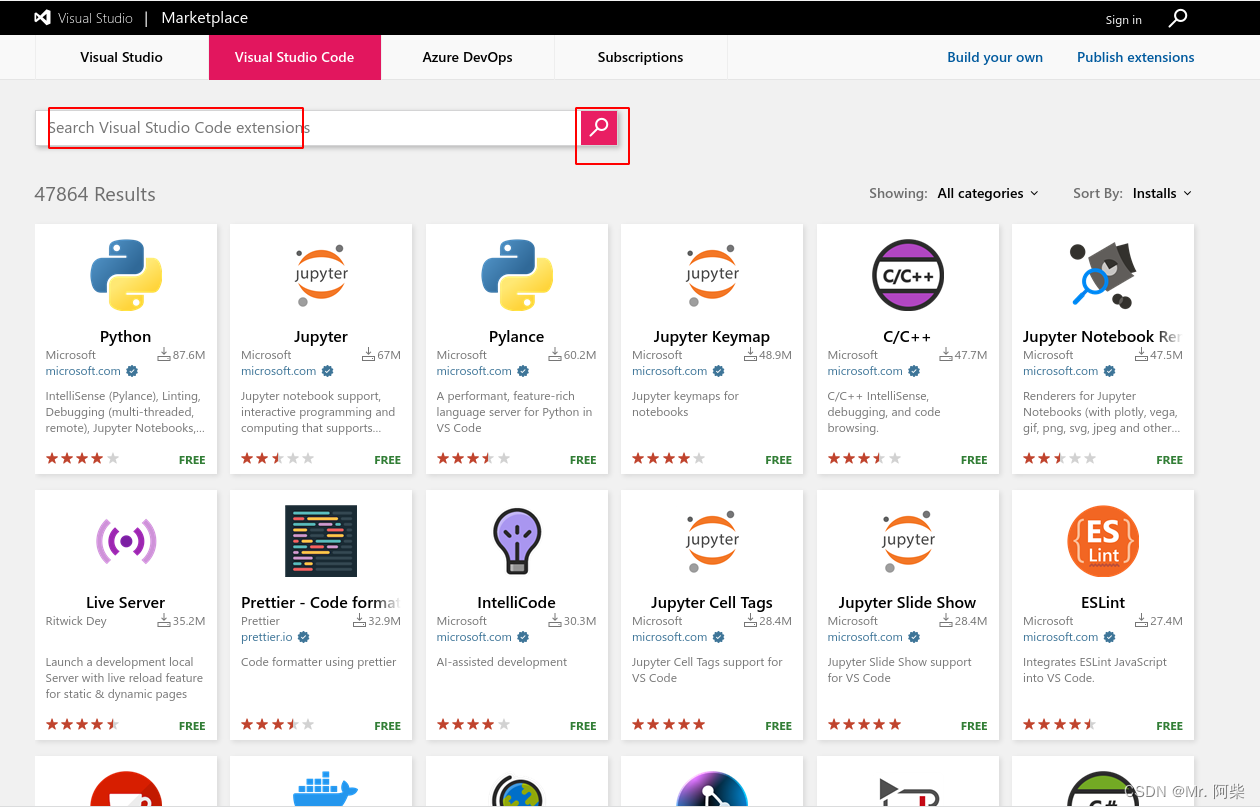Click "Code formatter using prettier" description

pyautogui.click(x=319, y=662)
